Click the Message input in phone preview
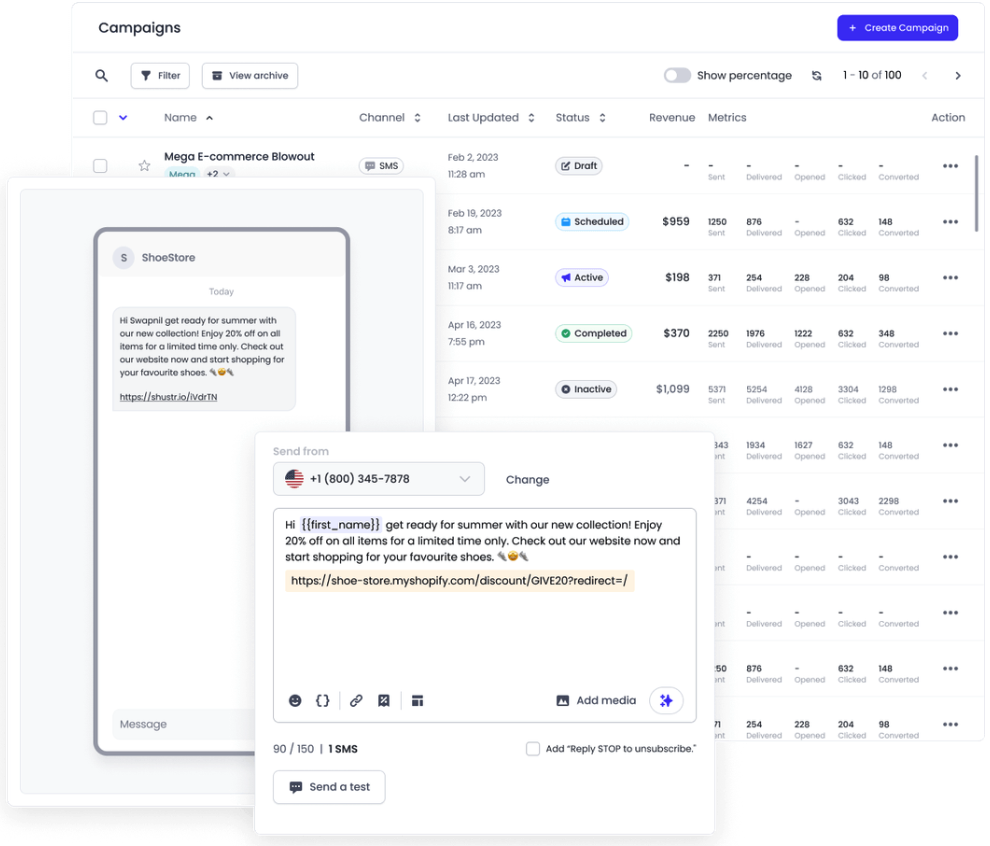The width and height of the screenshot is (990, 846). [180, 724]
